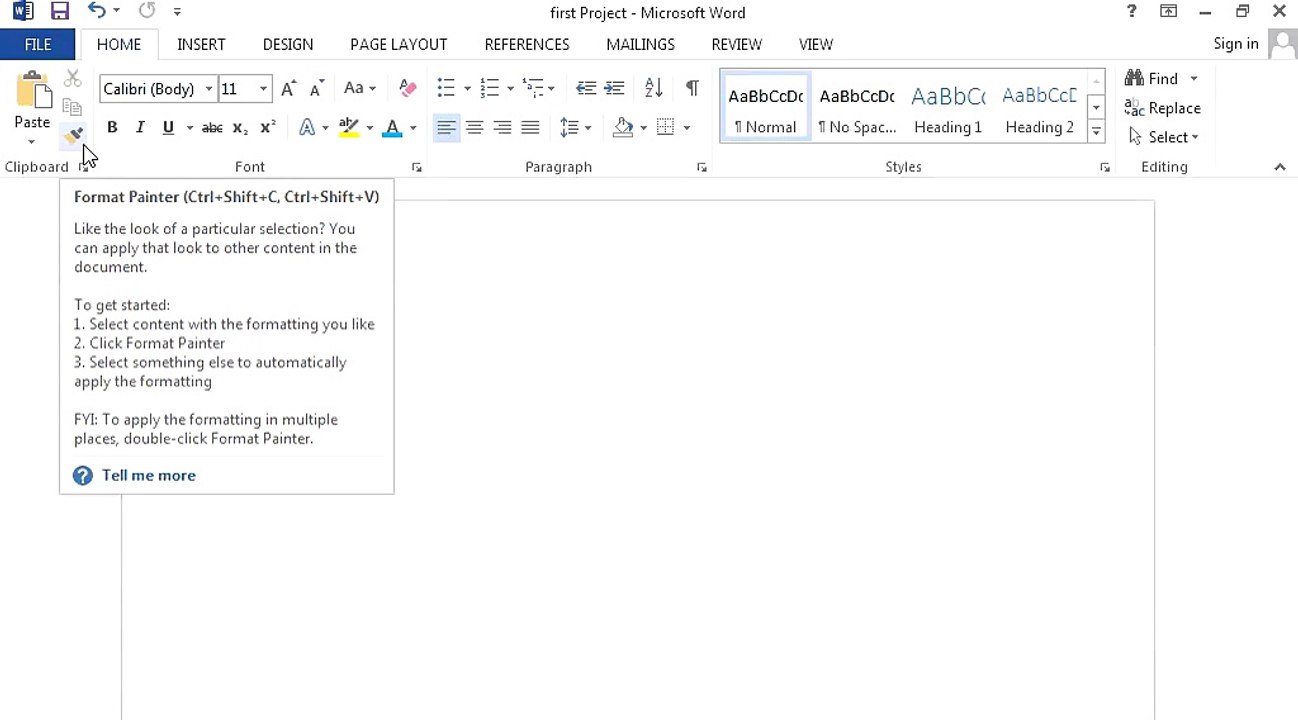The width and height of the screenshot is (1298, 720).
Task: Toggle Italic formatting
Action: [140, 127]
